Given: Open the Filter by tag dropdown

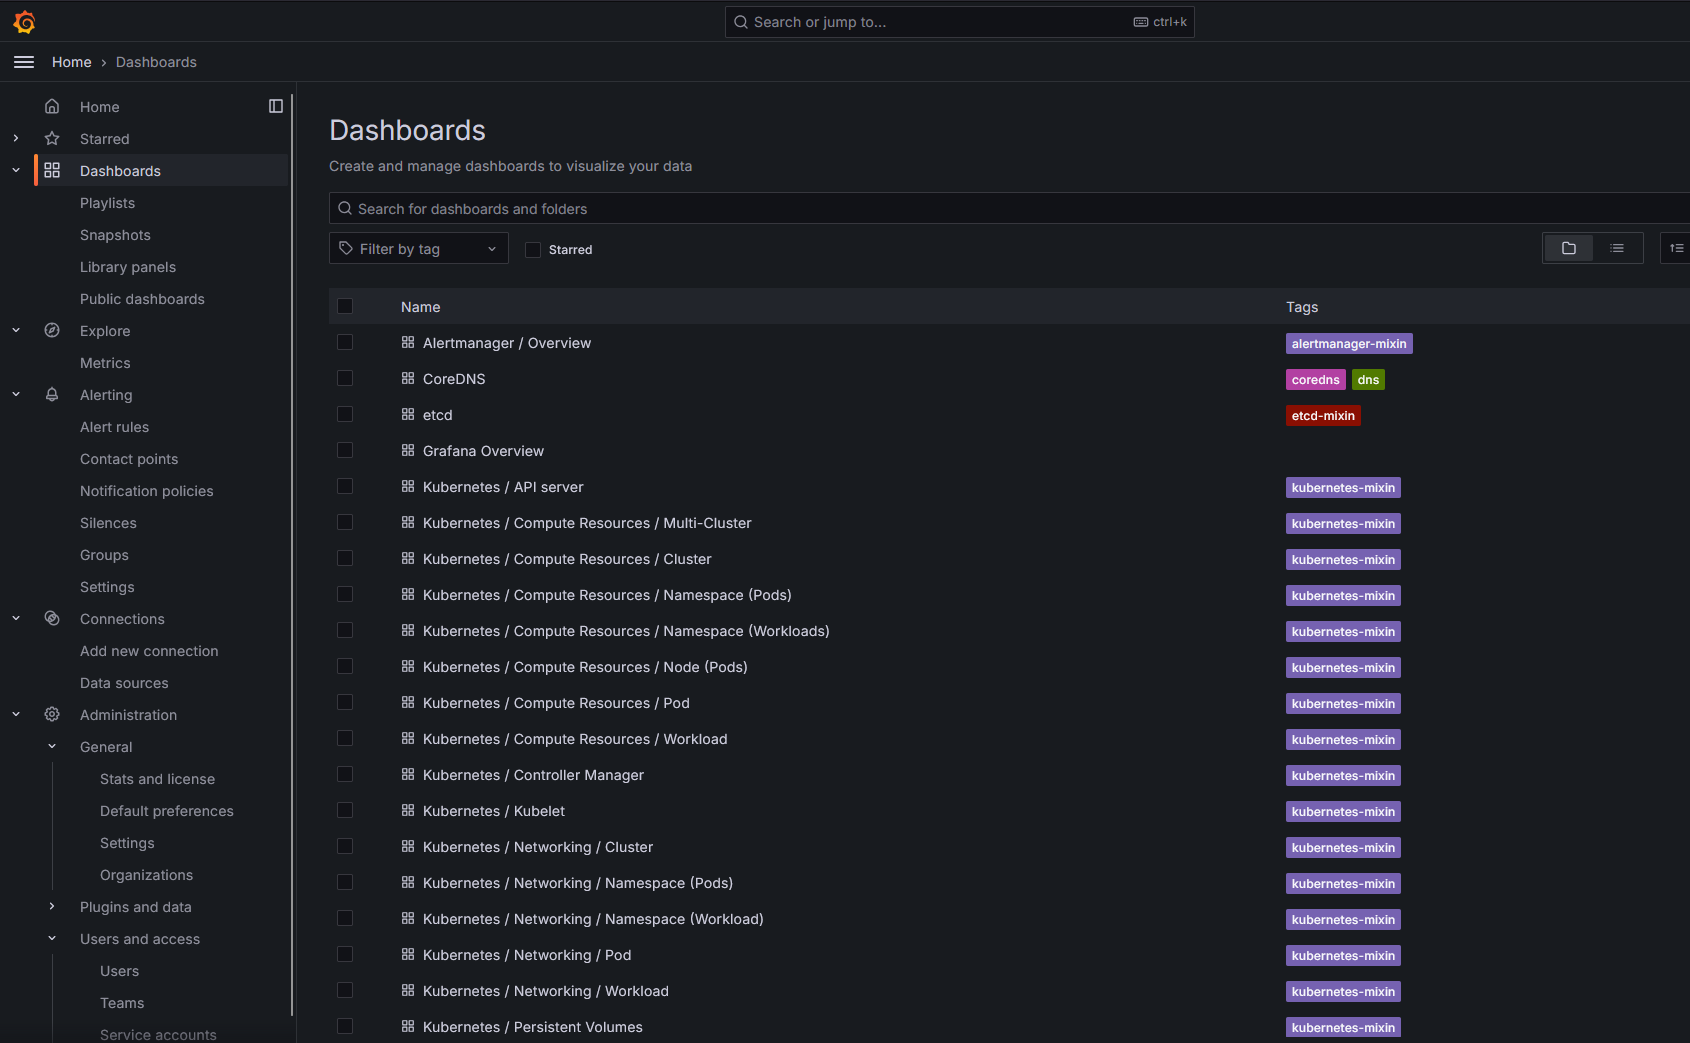Looking at the screenshot, I should [419, 248].
